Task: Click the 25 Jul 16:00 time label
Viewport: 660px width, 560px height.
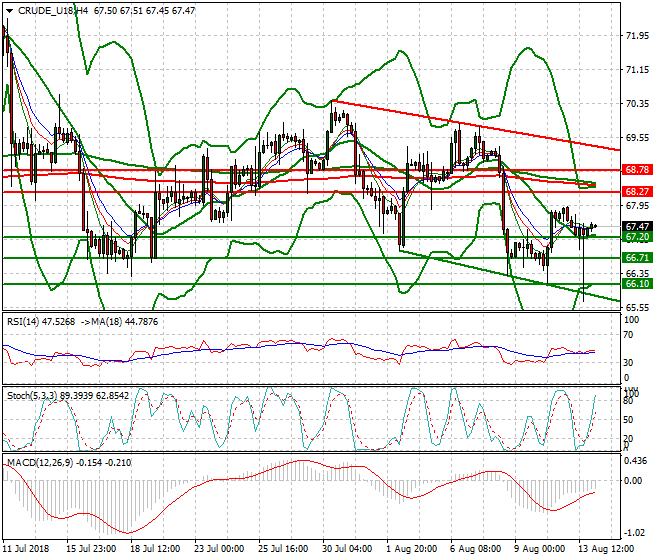Action: 283,549
